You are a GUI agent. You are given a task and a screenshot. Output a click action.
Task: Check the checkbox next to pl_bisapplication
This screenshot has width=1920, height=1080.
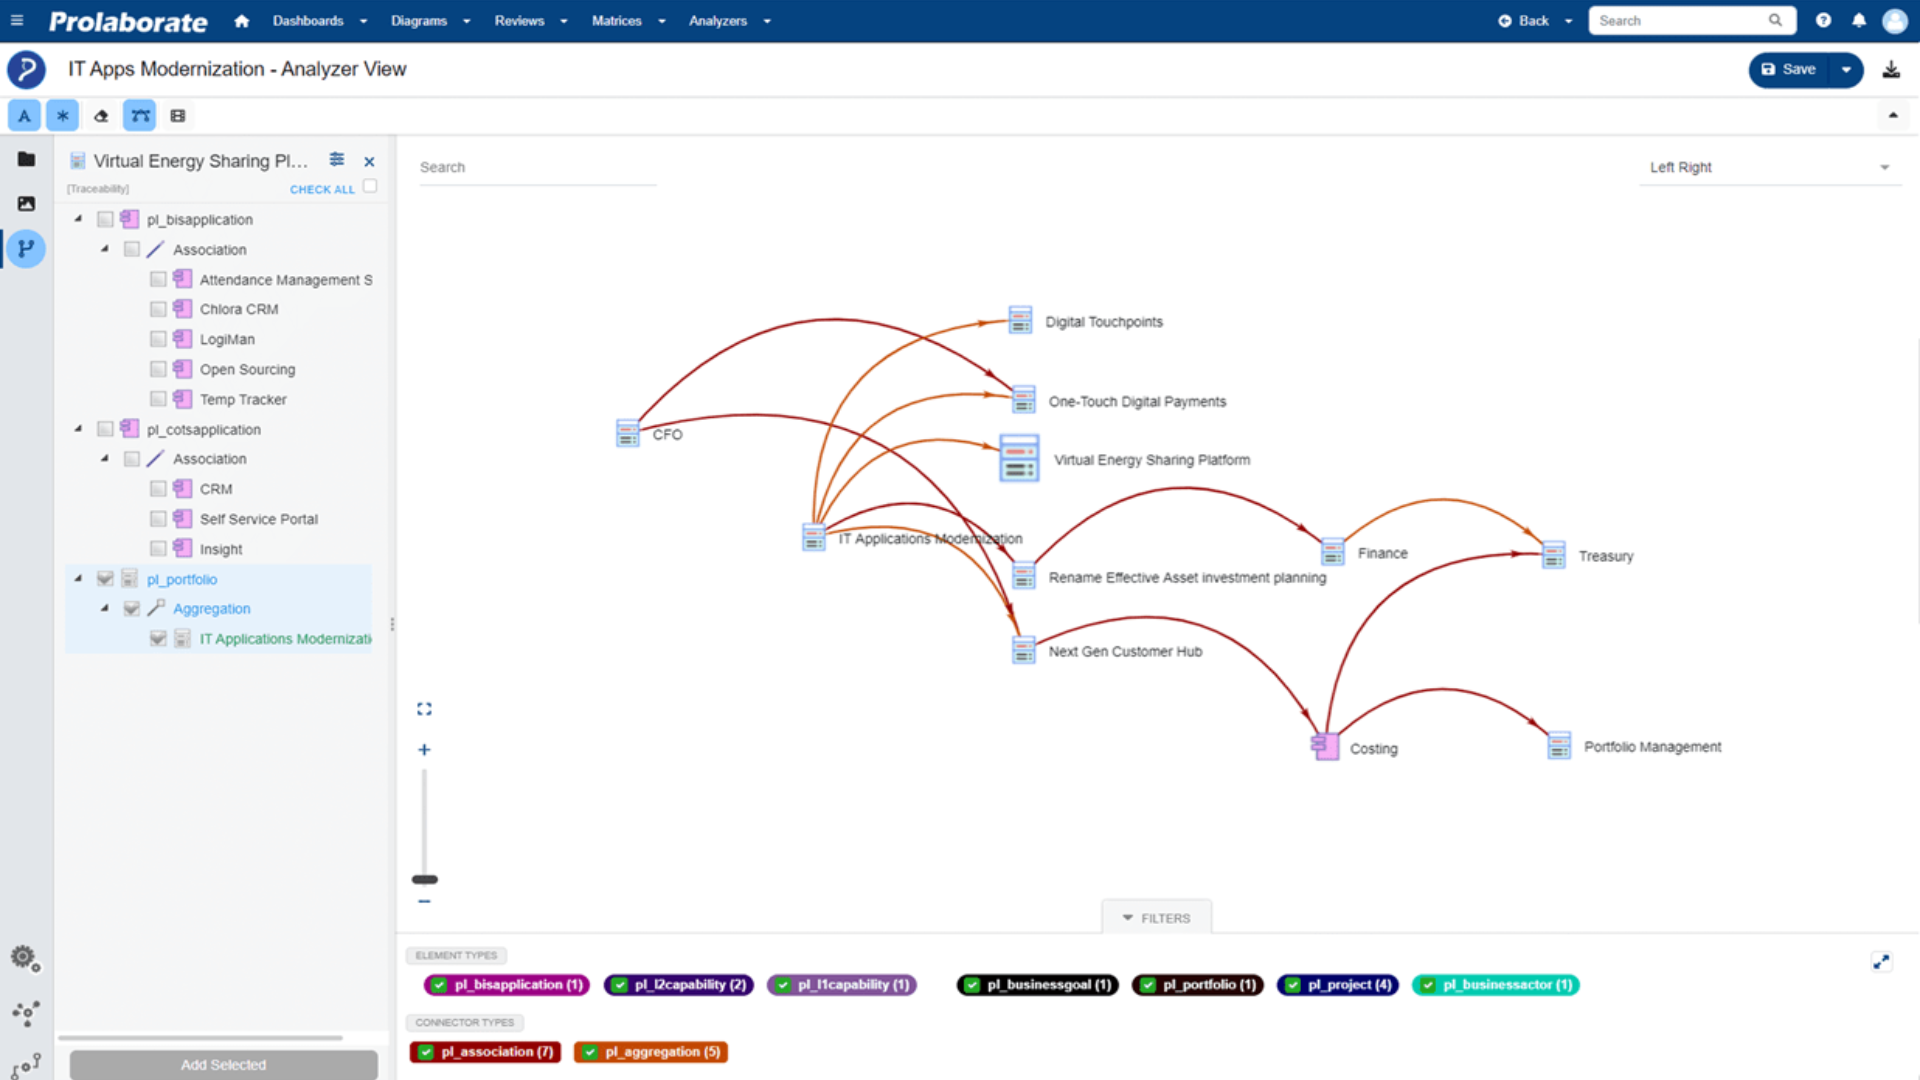(x=105, y=219)
